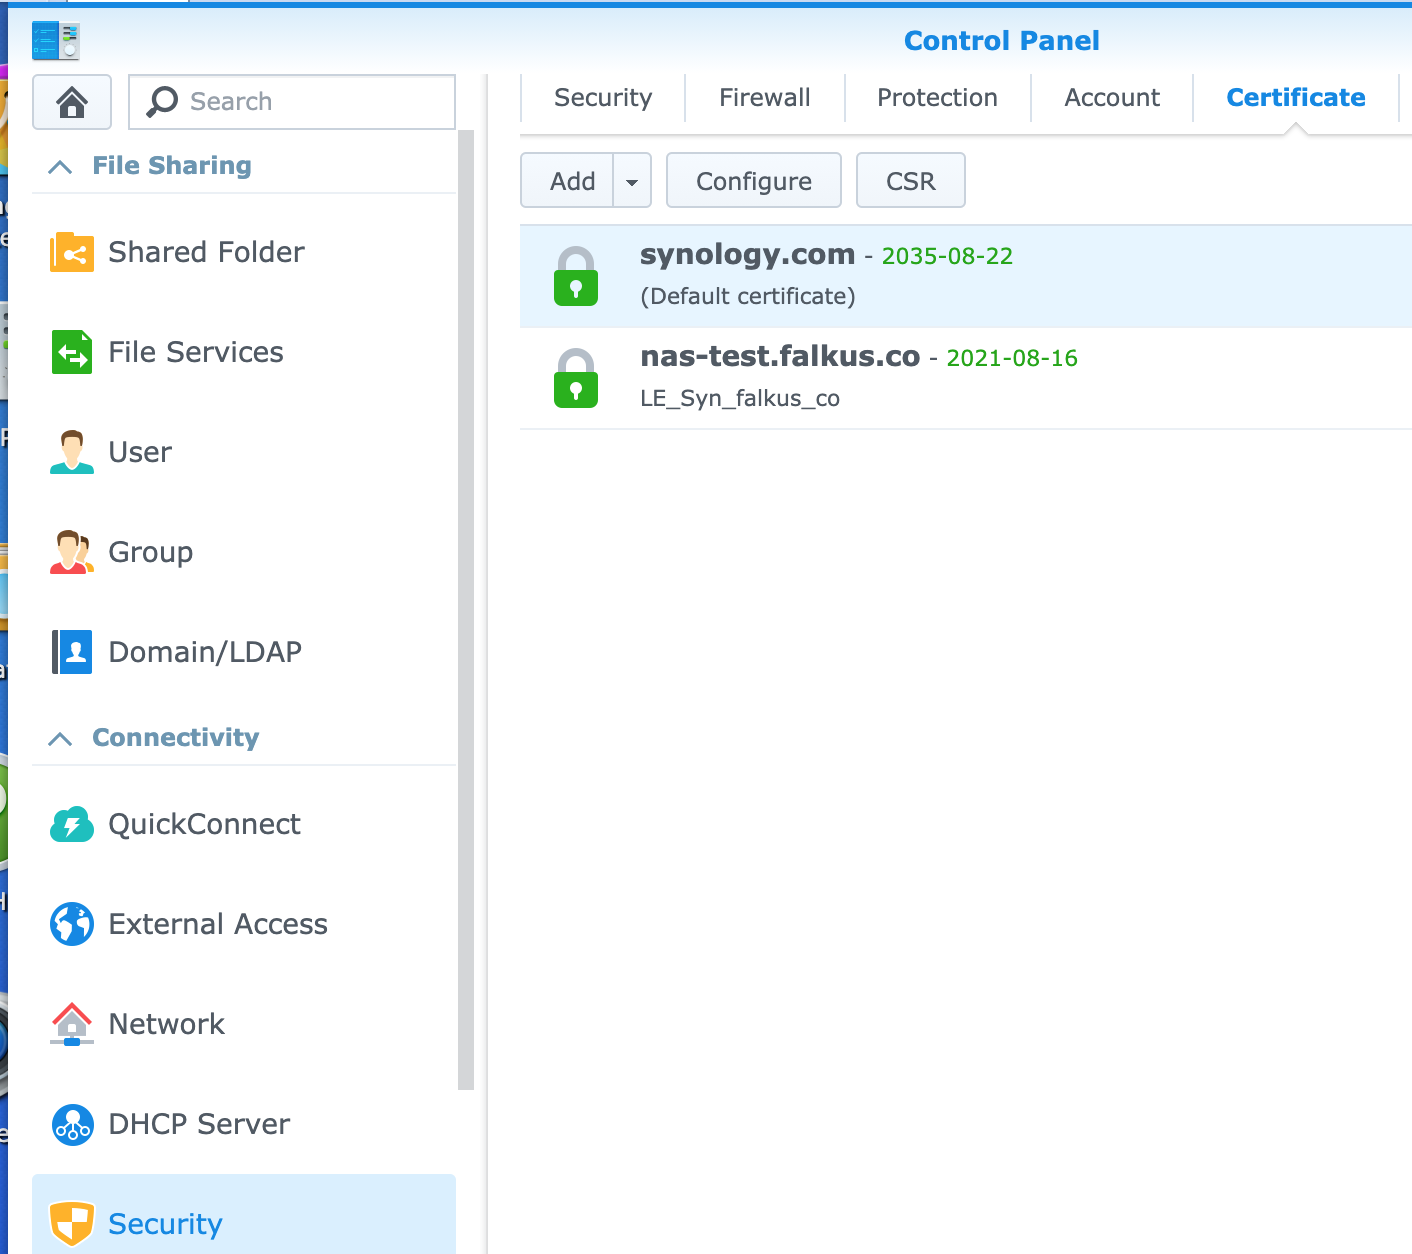Click the Configure button

coord(753,180)
